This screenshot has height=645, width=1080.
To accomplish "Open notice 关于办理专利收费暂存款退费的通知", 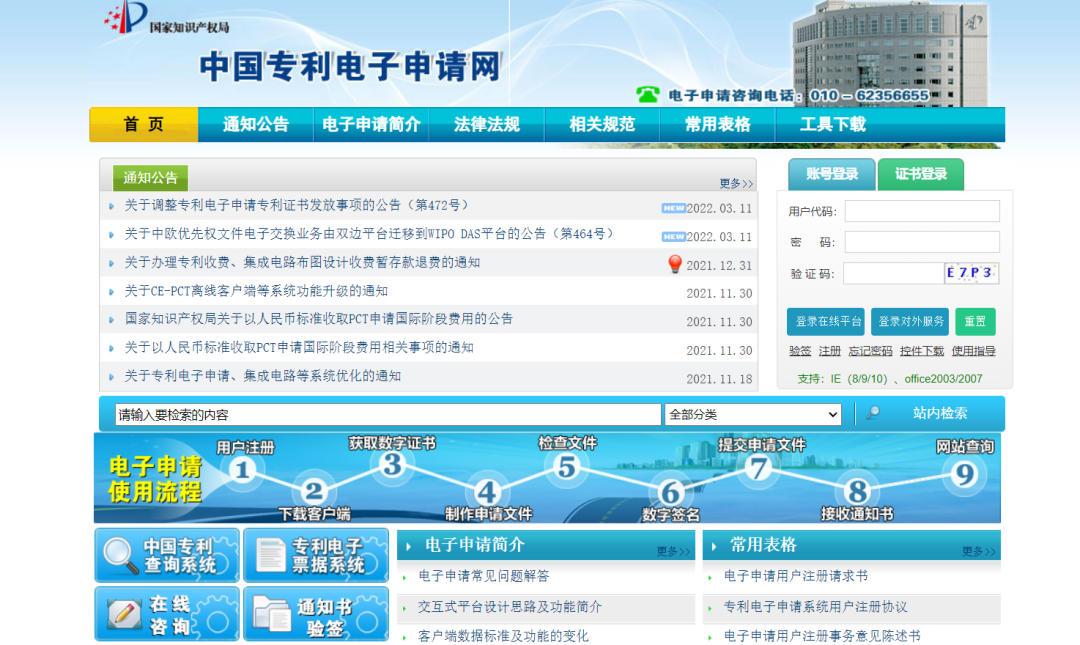I will click(302, 263).
